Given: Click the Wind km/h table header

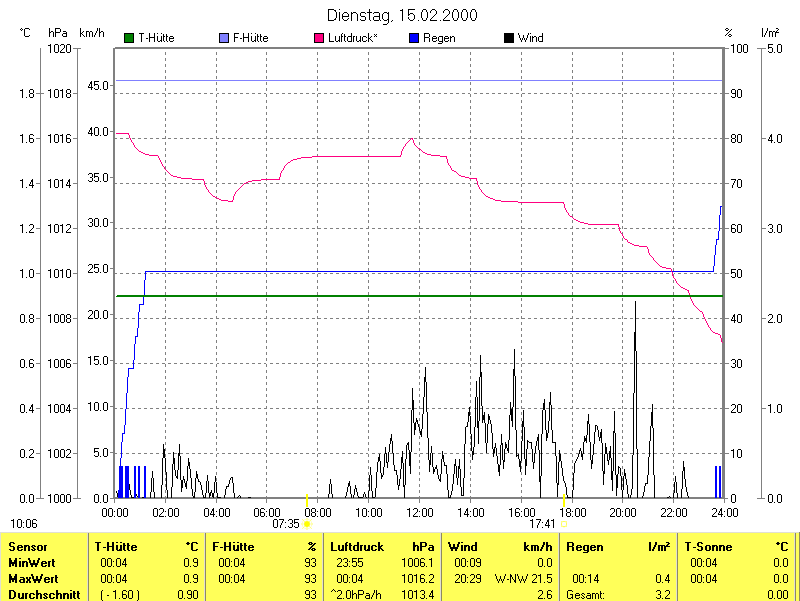Looking at the screenshot, I should click(x=500, y=547).
